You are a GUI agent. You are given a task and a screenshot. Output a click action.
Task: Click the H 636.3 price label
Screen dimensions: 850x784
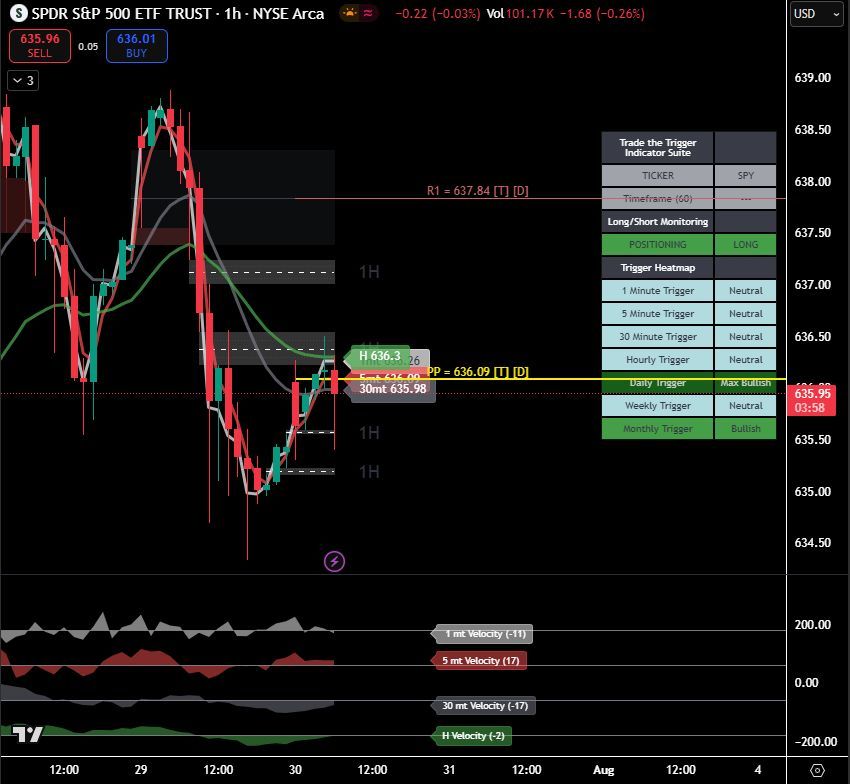point(379,356)
